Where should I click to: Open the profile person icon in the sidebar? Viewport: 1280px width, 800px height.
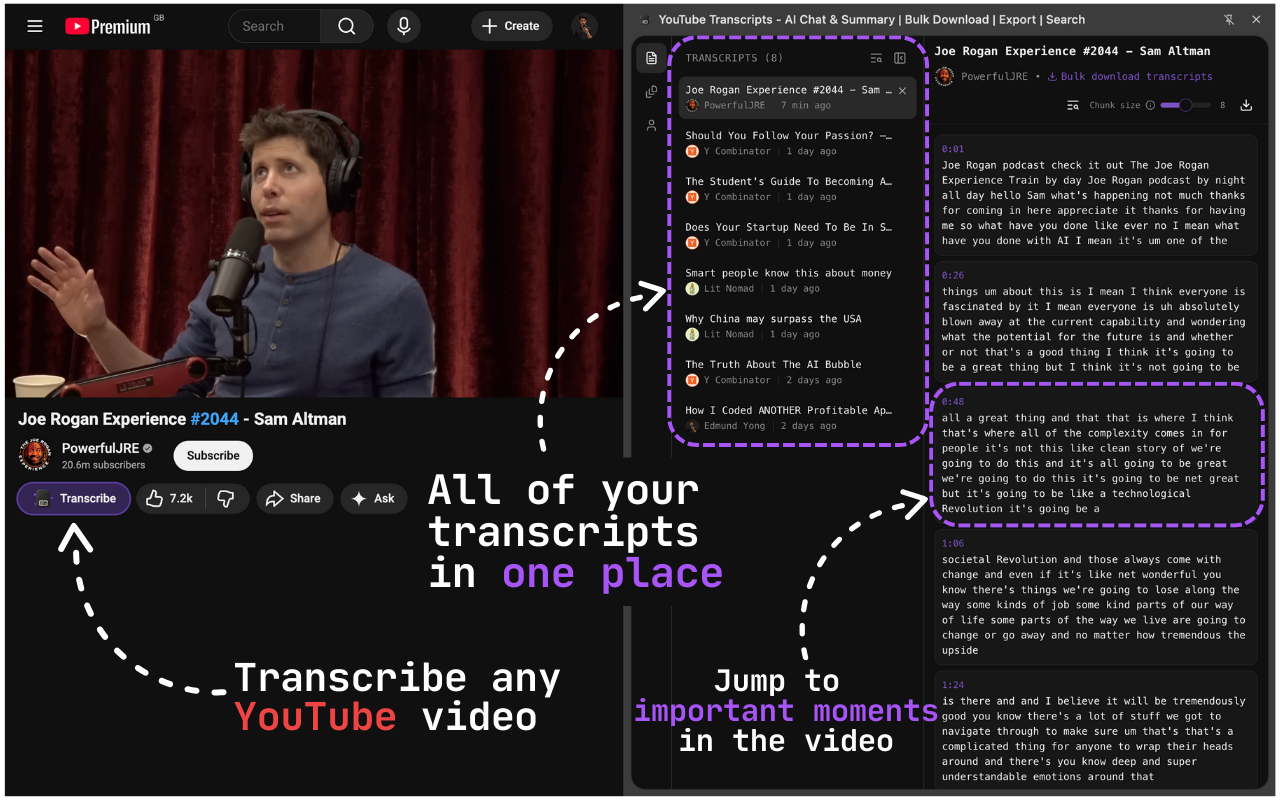651,124
